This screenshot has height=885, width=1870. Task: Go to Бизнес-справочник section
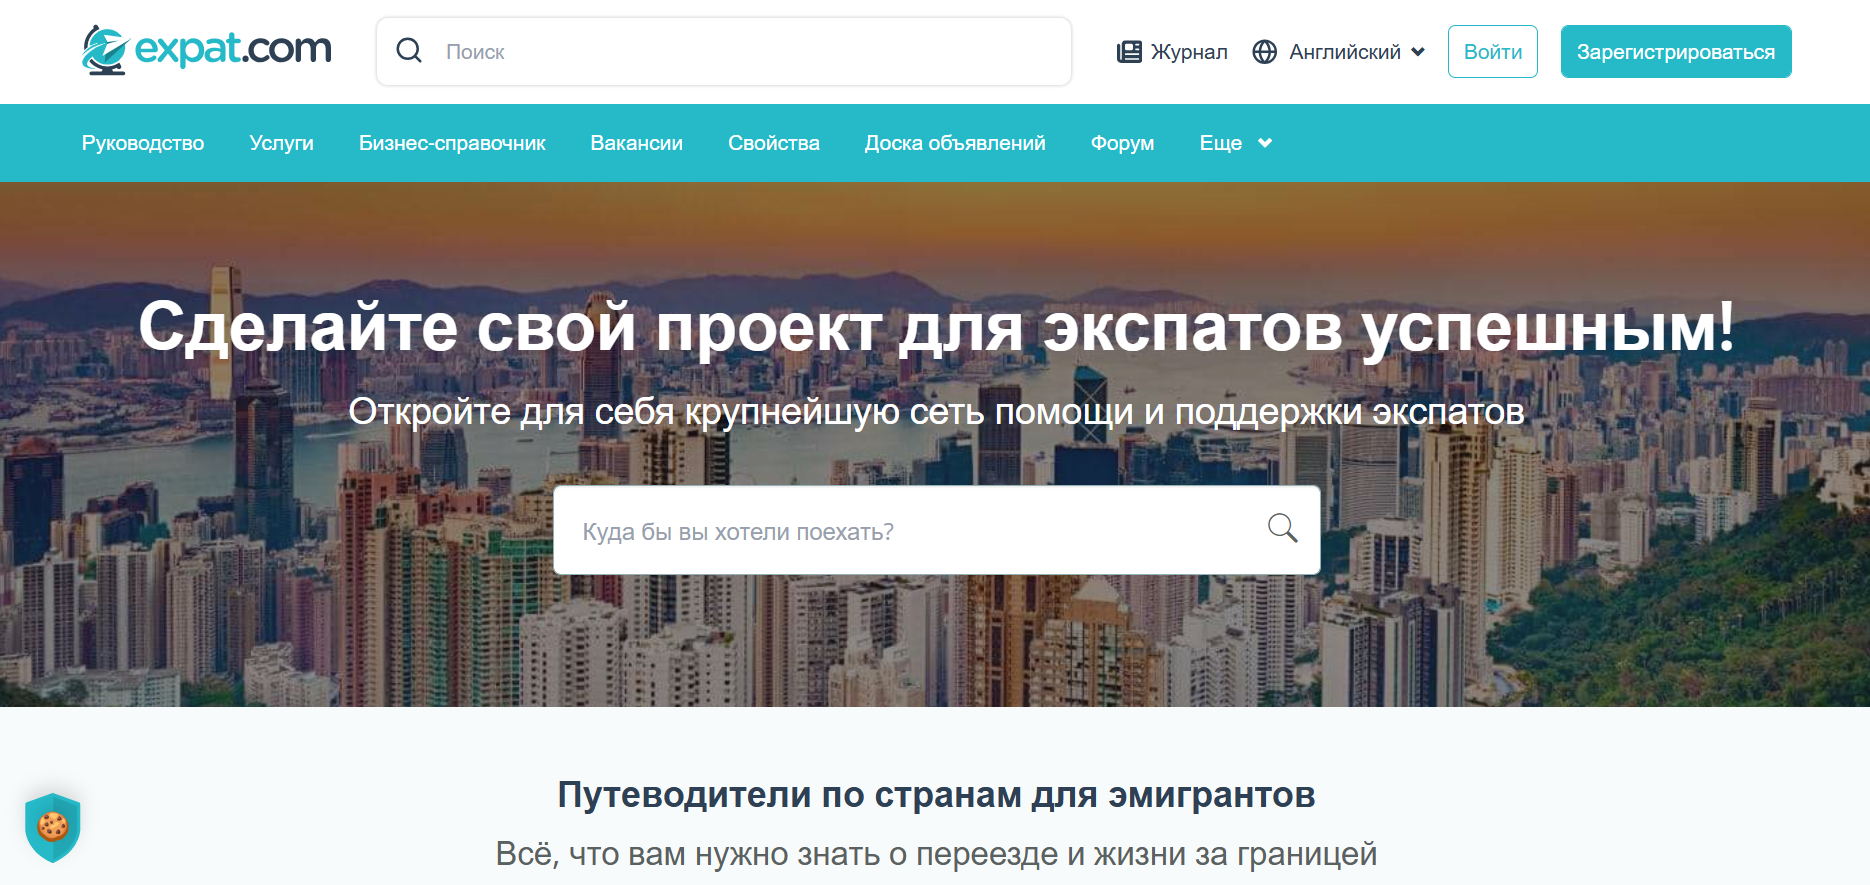point(452,143)
